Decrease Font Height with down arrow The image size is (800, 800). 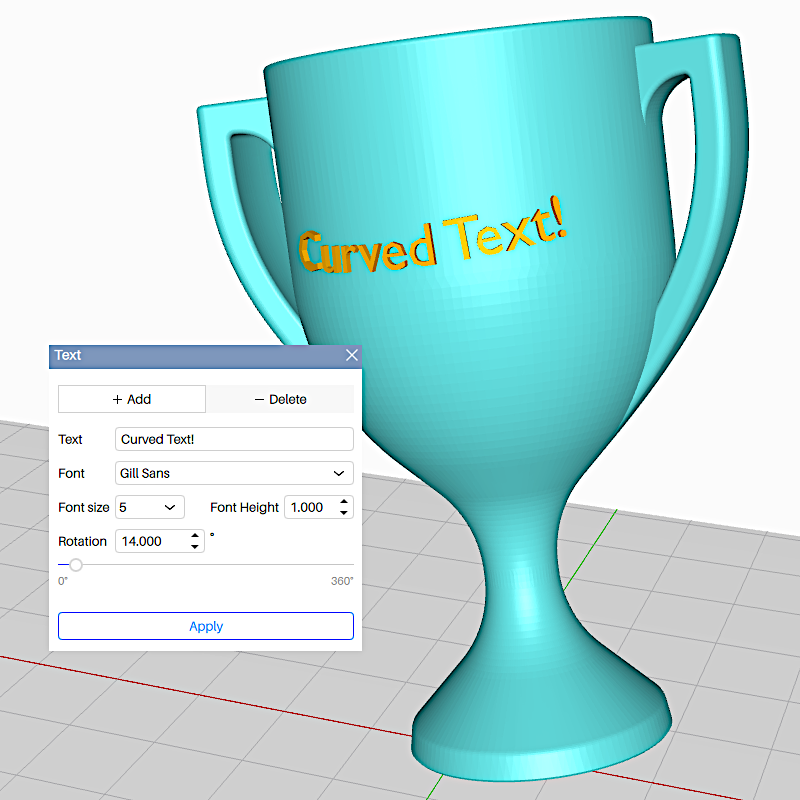tap(344, 513)
